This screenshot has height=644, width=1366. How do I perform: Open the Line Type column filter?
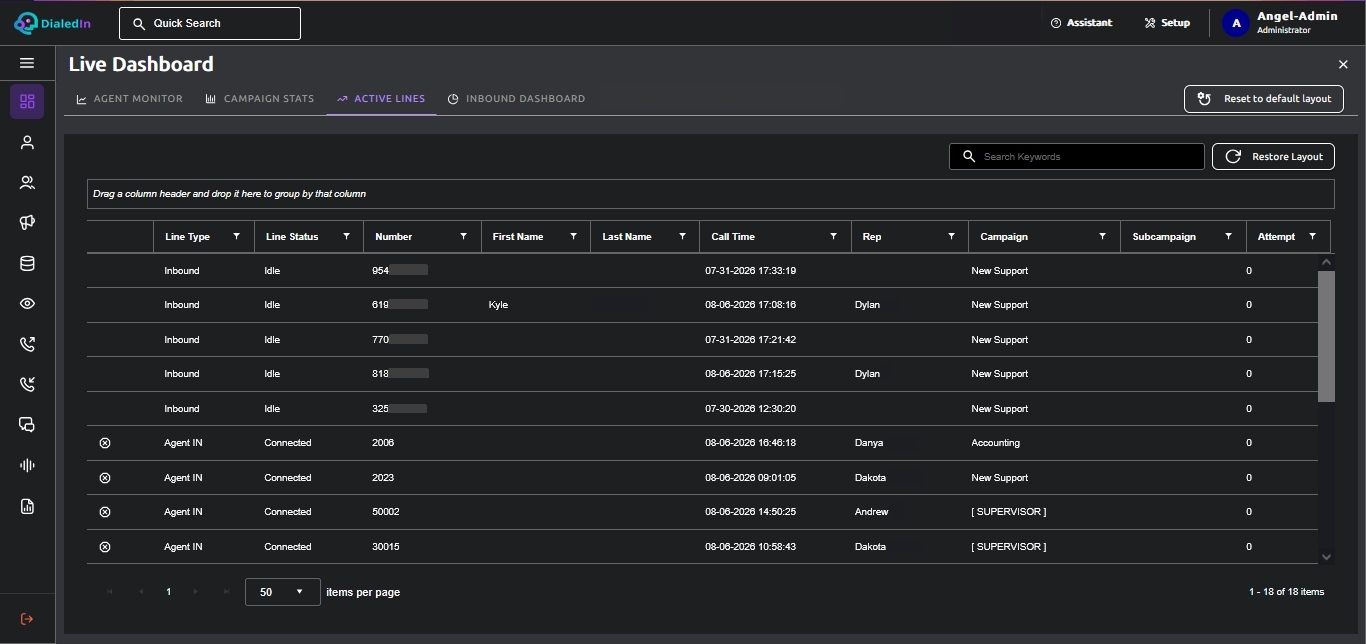pyautogui.click(x=237, y=237)
